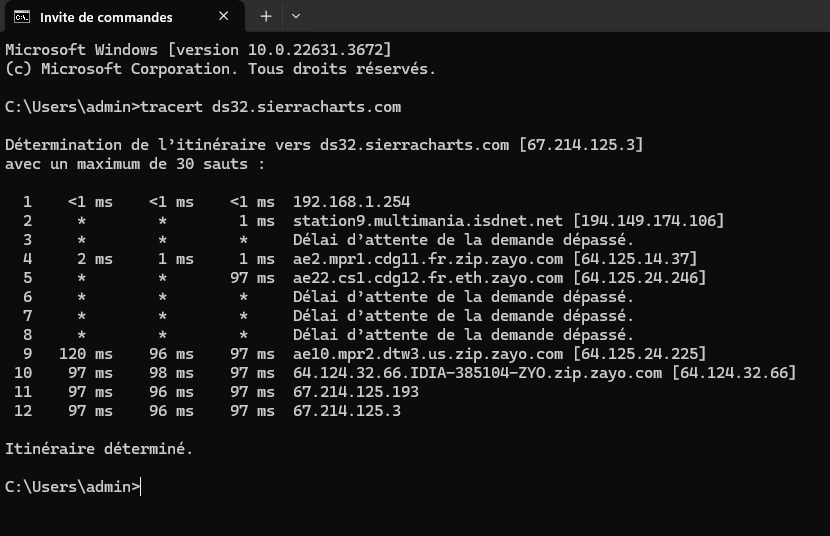Click the Itinéraire déterminé message
This screenshot has height=536, width=830.
pyautogui.click(x=99, y=449)
